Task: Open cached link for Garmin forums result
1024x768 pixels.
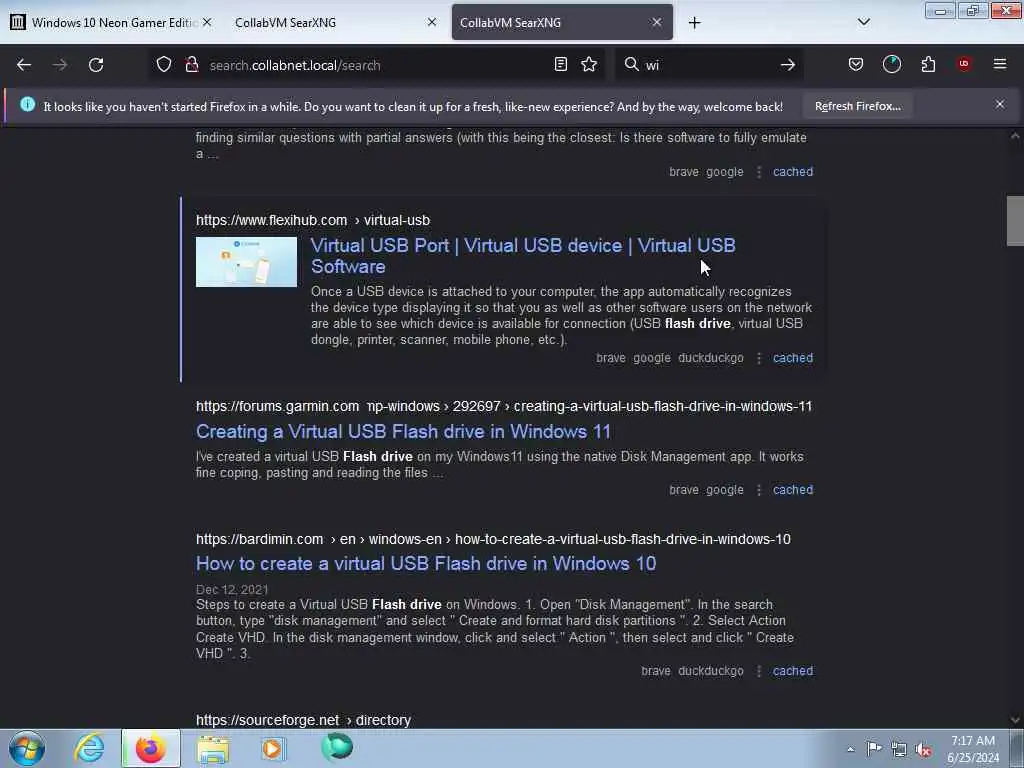Action: tap(793, 490)
